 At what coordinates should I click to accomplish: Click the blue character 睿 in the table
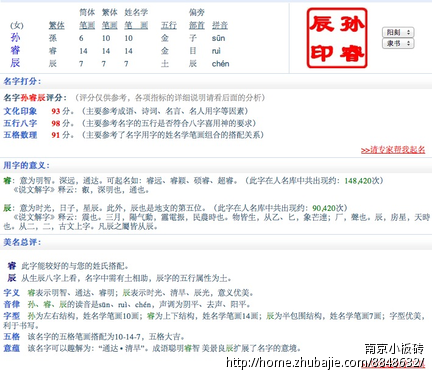tap(15, 50)
